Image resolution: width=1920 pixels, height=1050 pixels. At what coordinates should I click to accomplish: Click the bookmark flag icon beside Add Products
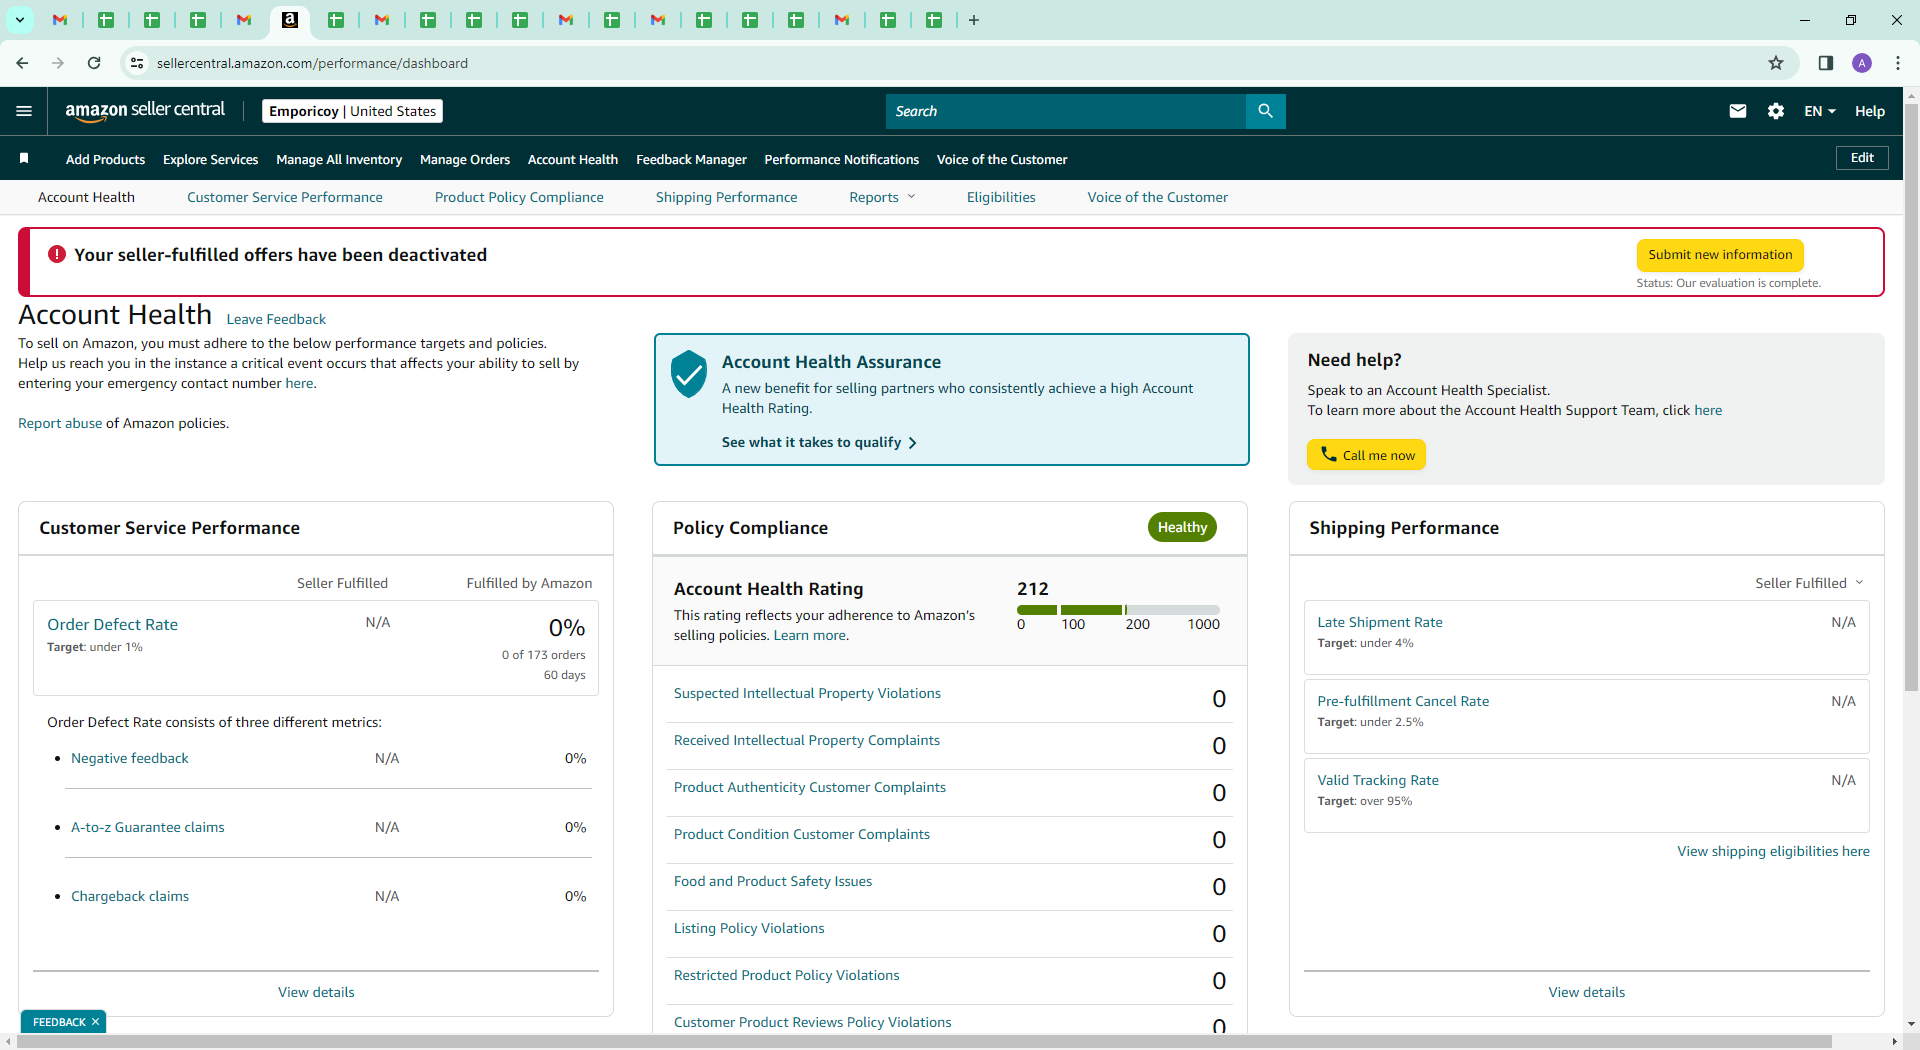pyautogui.click(x=24, y=158)
